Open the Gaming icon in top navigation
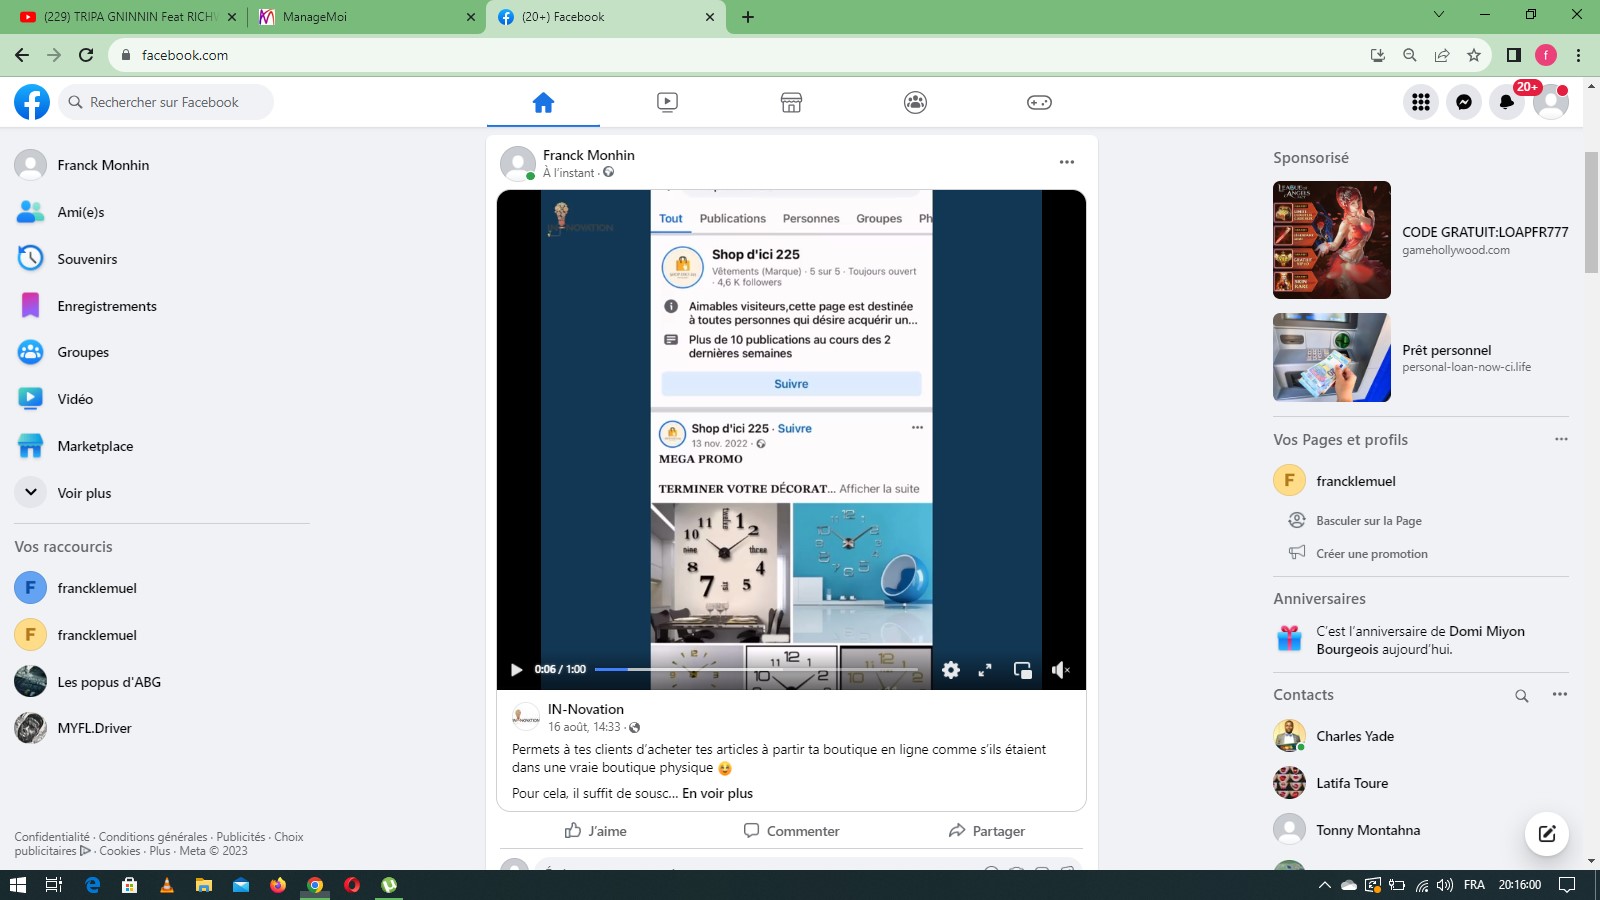This screenshot has height=900, width=1600. (x=1039, y=102)
